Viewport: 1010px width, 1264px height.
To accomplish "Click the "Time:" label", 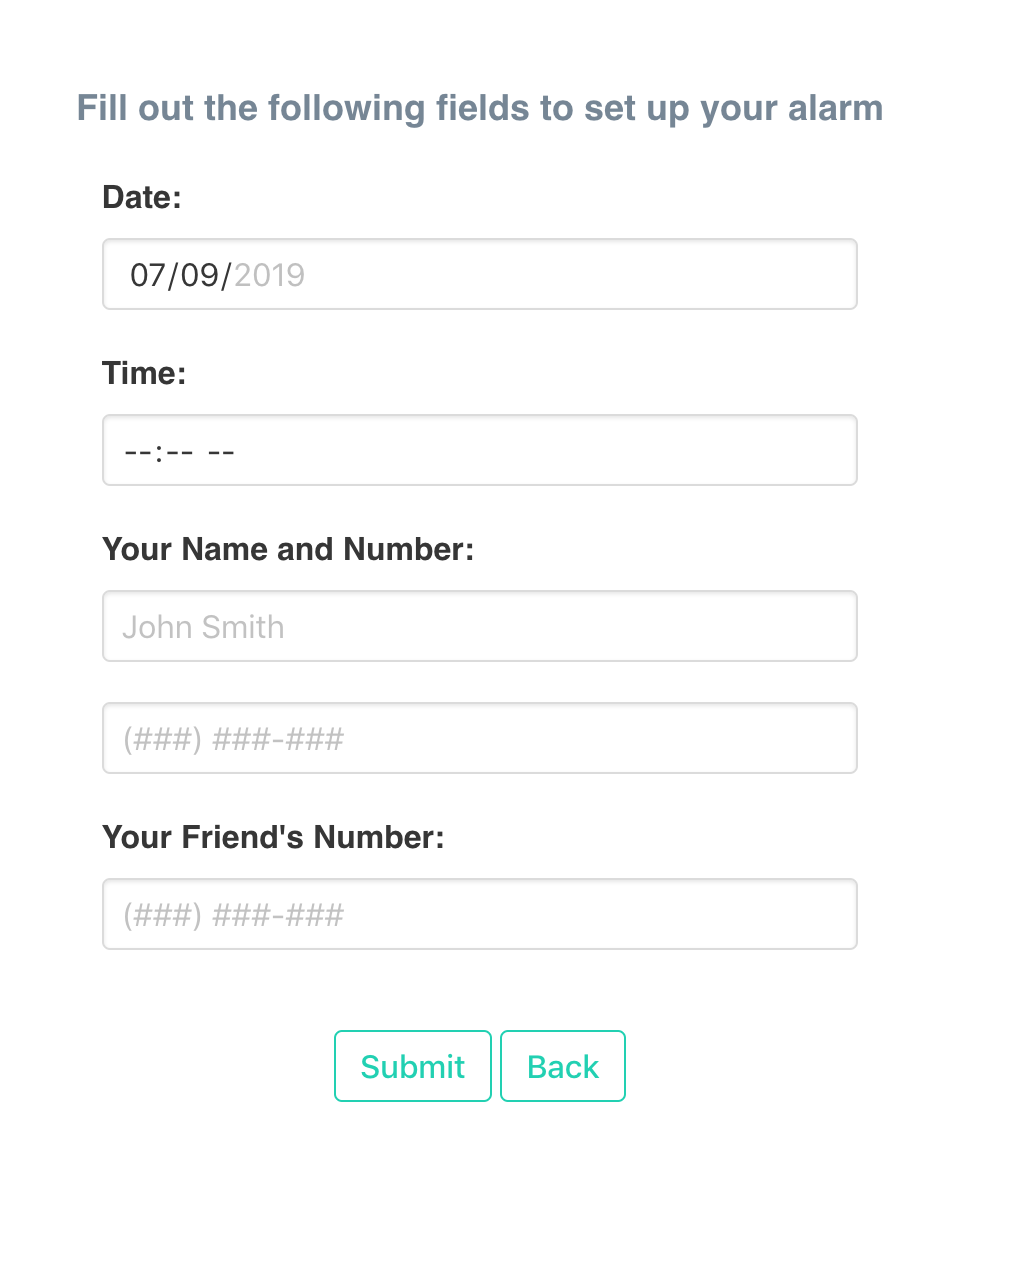I will tap(144, 373).
